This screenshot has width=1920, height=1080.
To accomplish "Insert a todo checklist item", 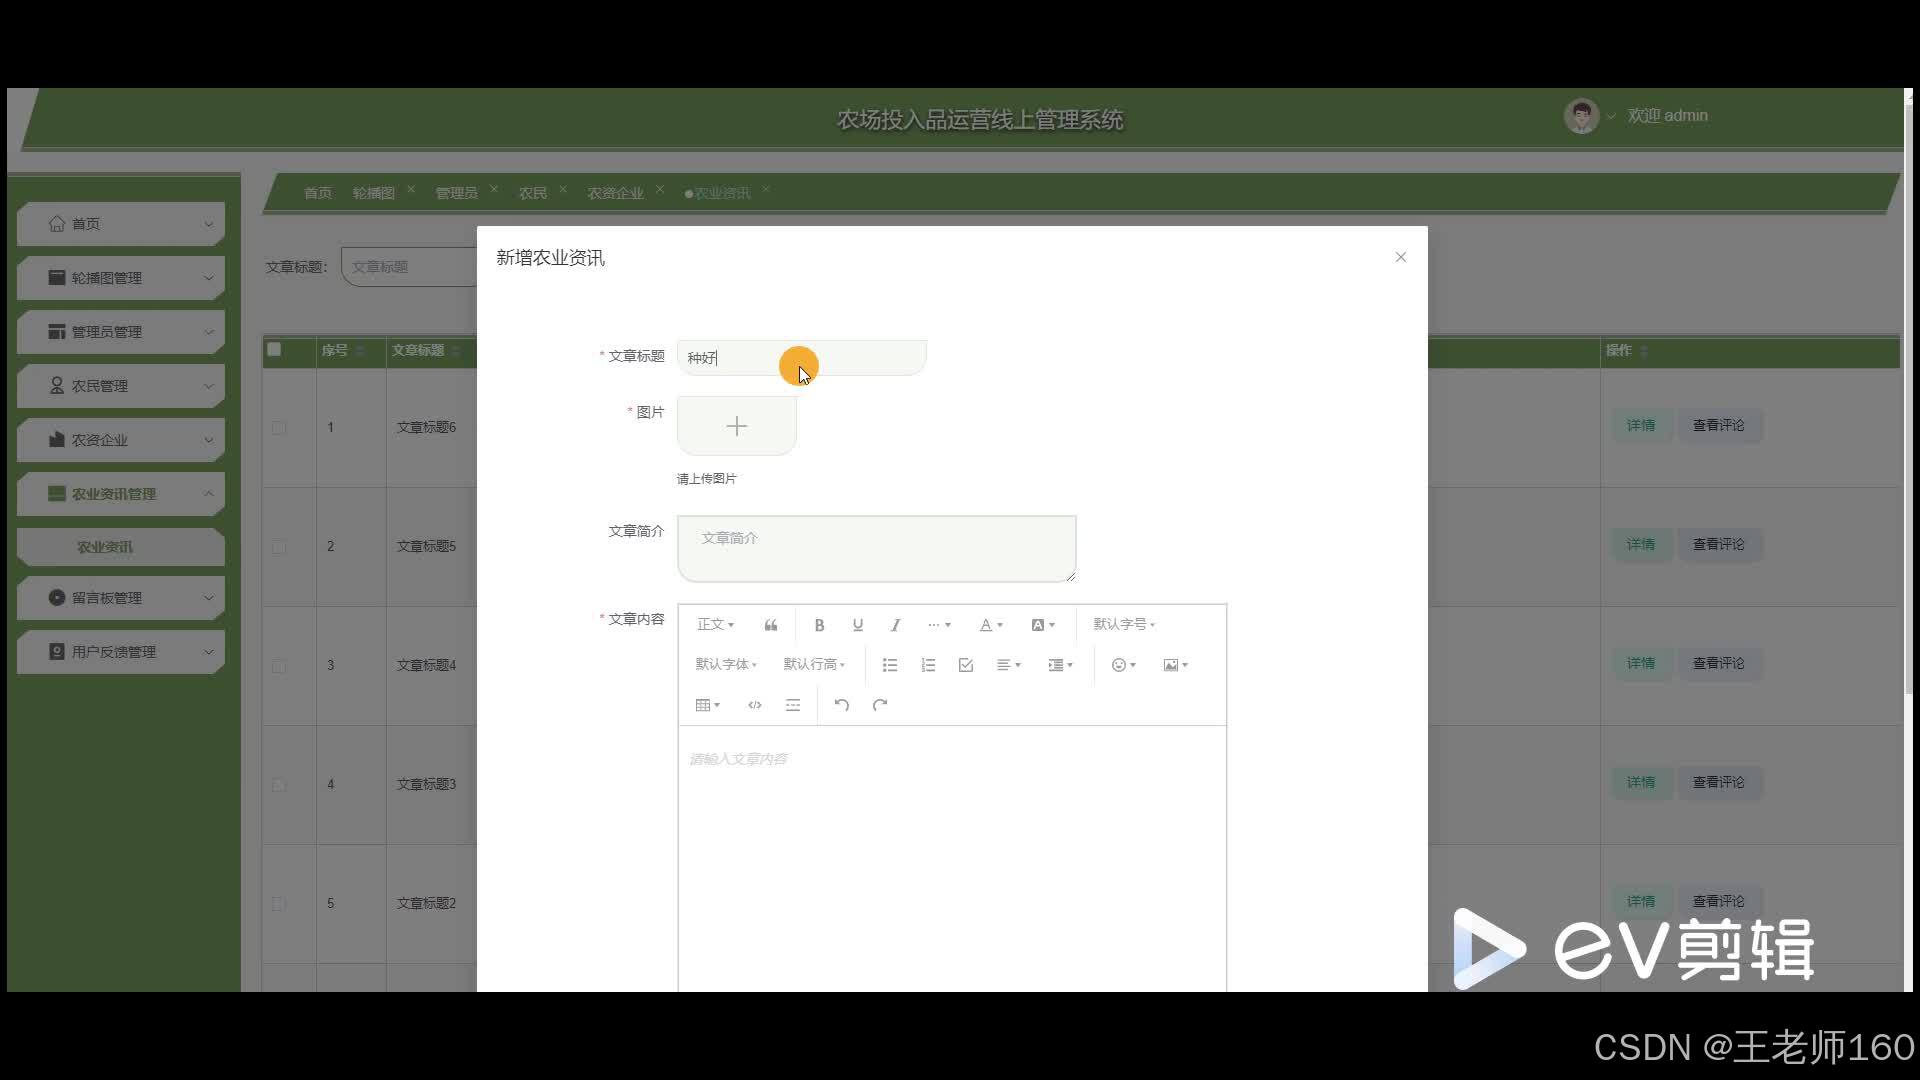I will 966,665.
